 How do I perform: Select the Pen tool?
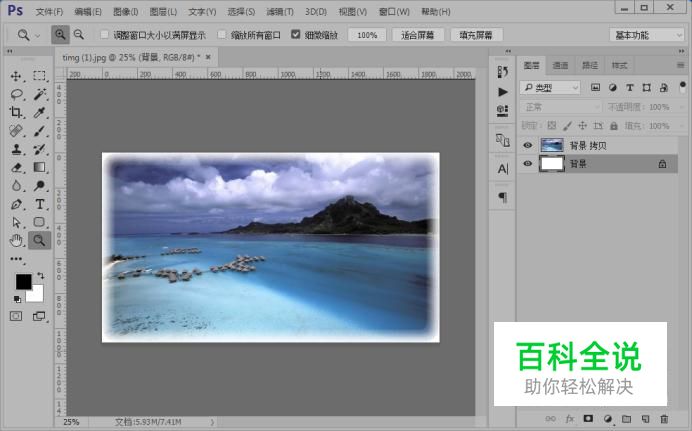click(x=16, y=204)
